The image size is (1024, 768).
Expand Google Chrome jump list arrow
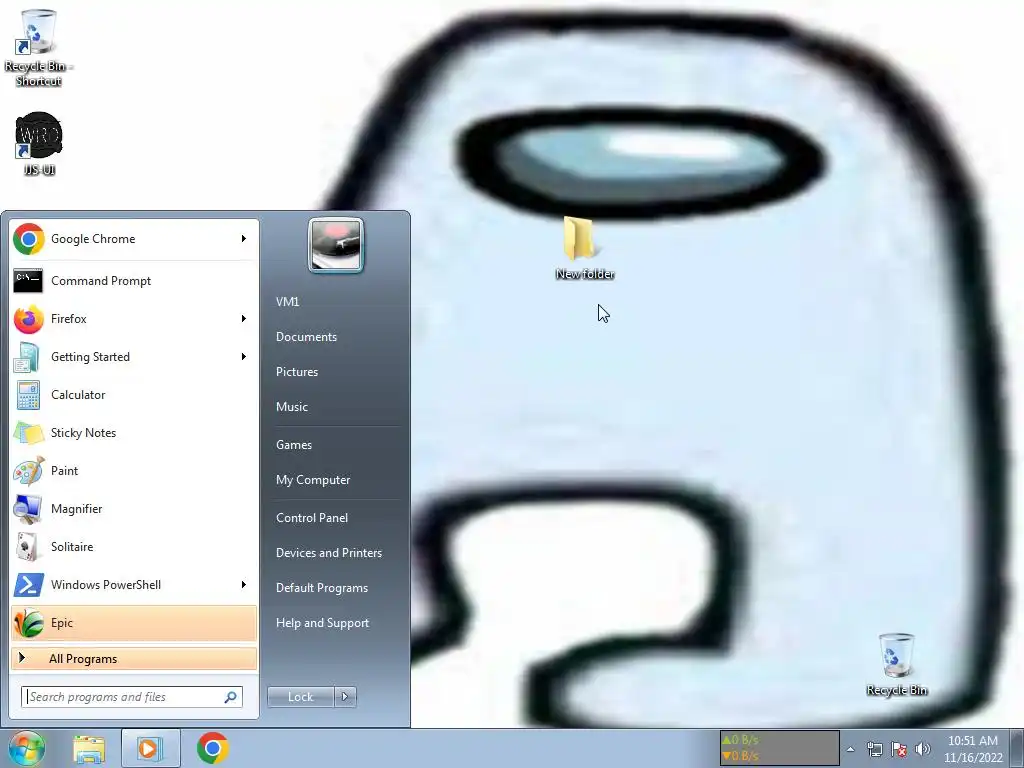[x=244, y=239]
